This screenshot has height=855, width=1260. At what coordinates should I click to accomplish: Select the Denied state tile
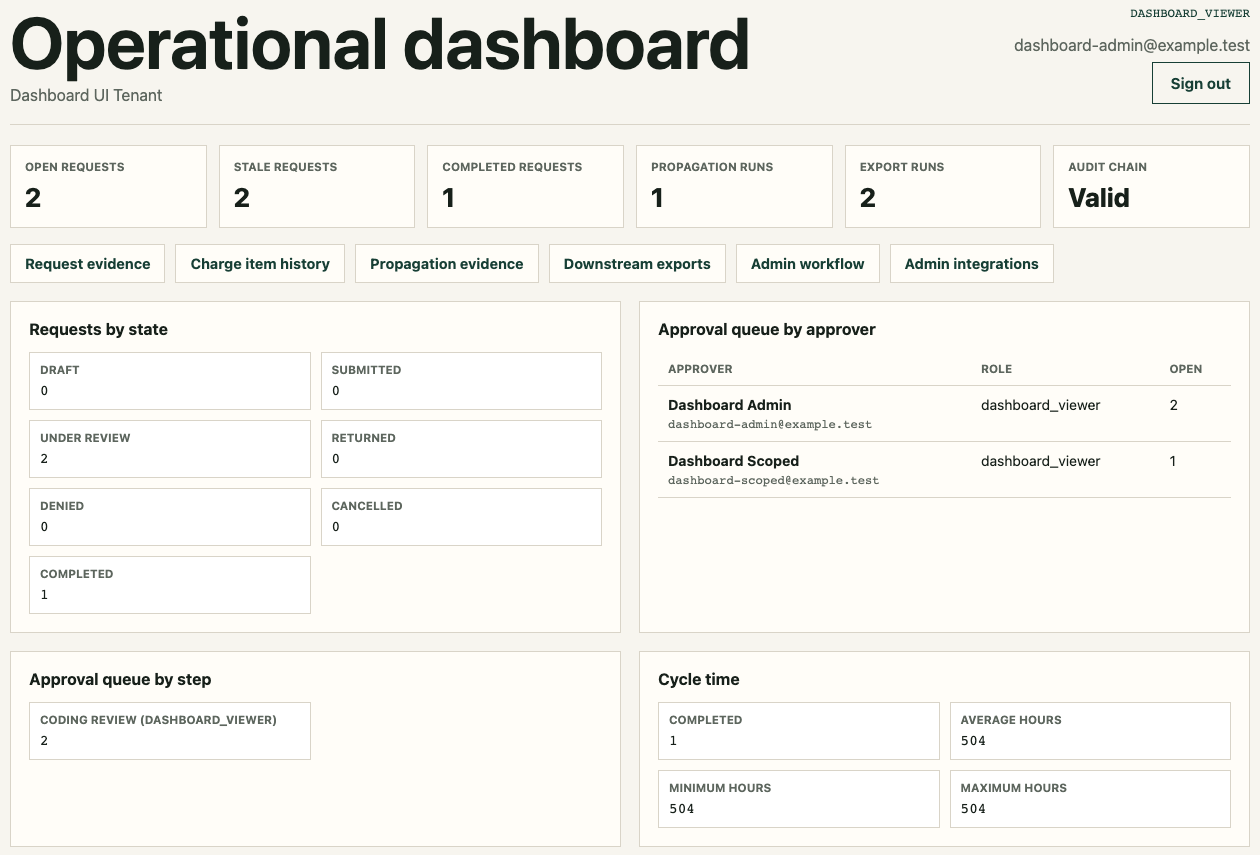(170, 516)
